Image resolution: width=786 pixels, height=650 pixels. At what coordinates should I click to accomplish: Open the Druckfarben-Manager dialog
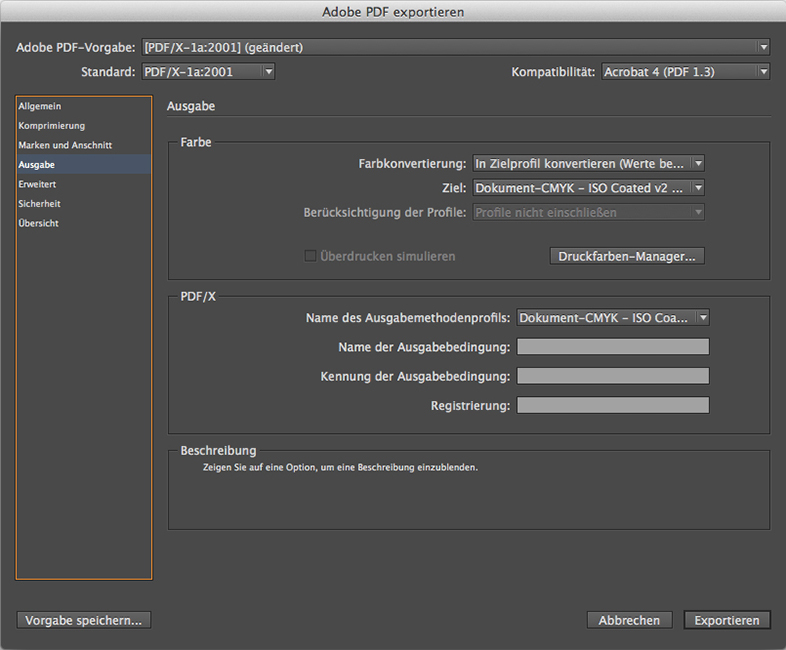(x=627, y=256)
